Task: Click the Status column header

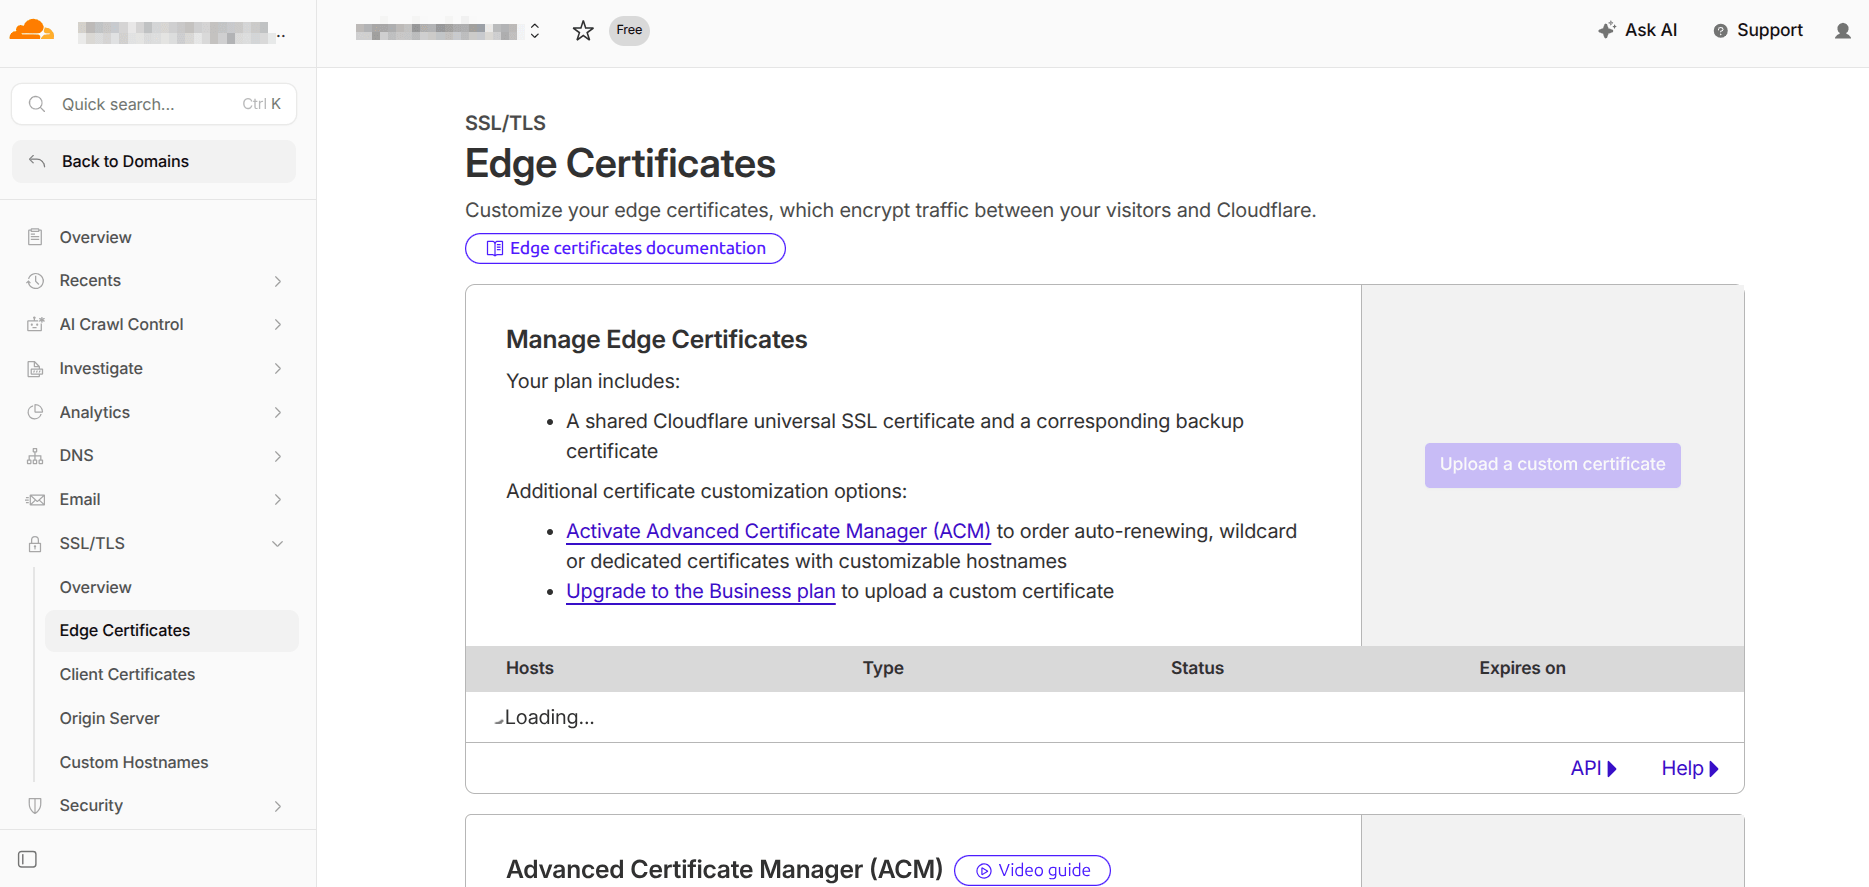Action: tap(1197, 668)
